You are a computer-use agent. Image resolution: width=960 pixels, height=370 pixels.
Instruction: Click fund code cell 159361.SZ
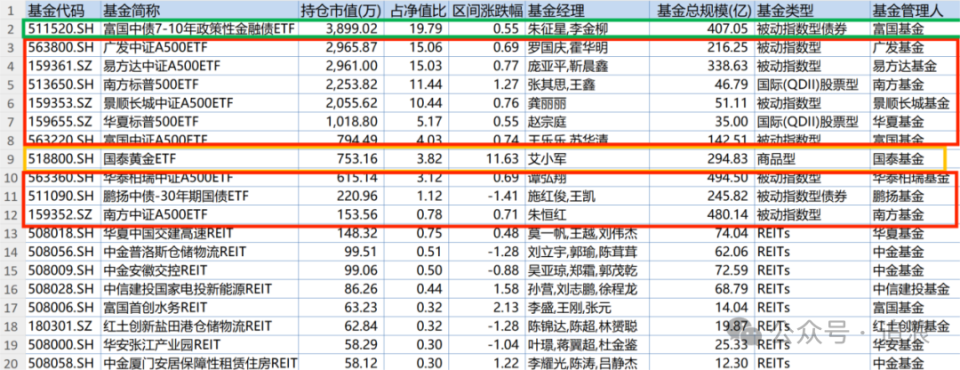(63, 65)
